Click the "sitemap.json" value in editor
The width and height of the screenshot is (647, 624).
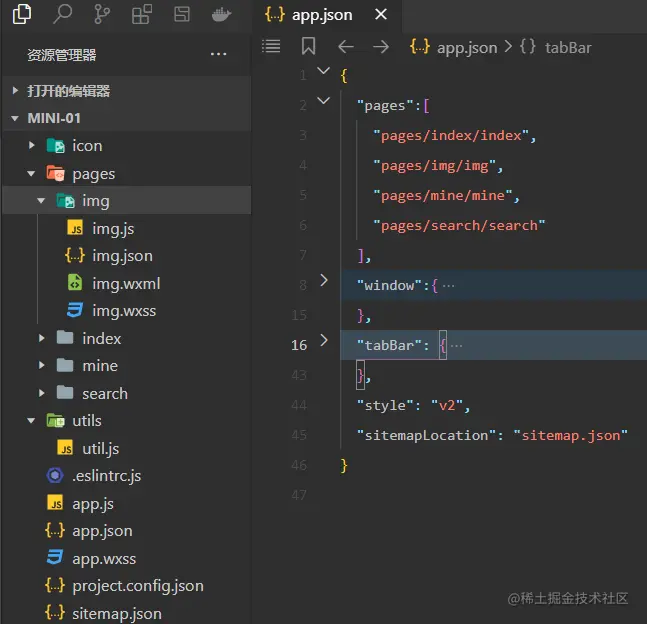click(571, 435)
